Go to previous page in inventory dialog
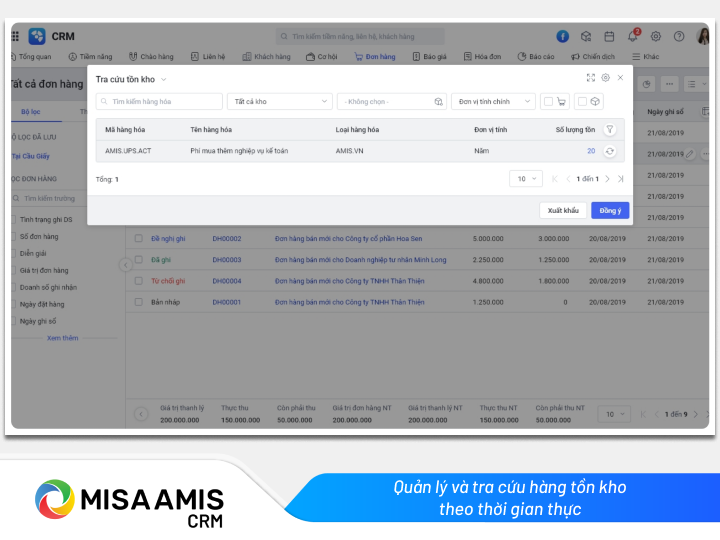 pos(568,179)
